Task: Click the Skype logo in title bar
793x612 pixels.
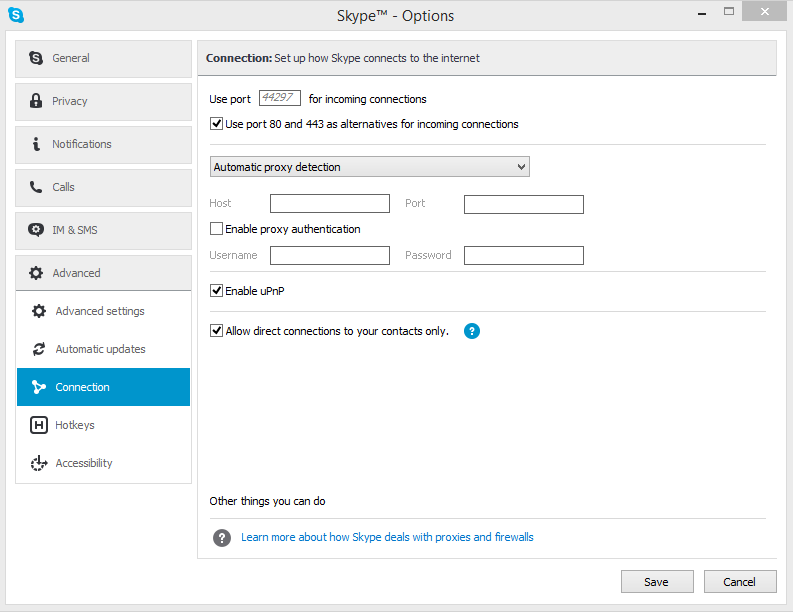Action: coord(16,15)
